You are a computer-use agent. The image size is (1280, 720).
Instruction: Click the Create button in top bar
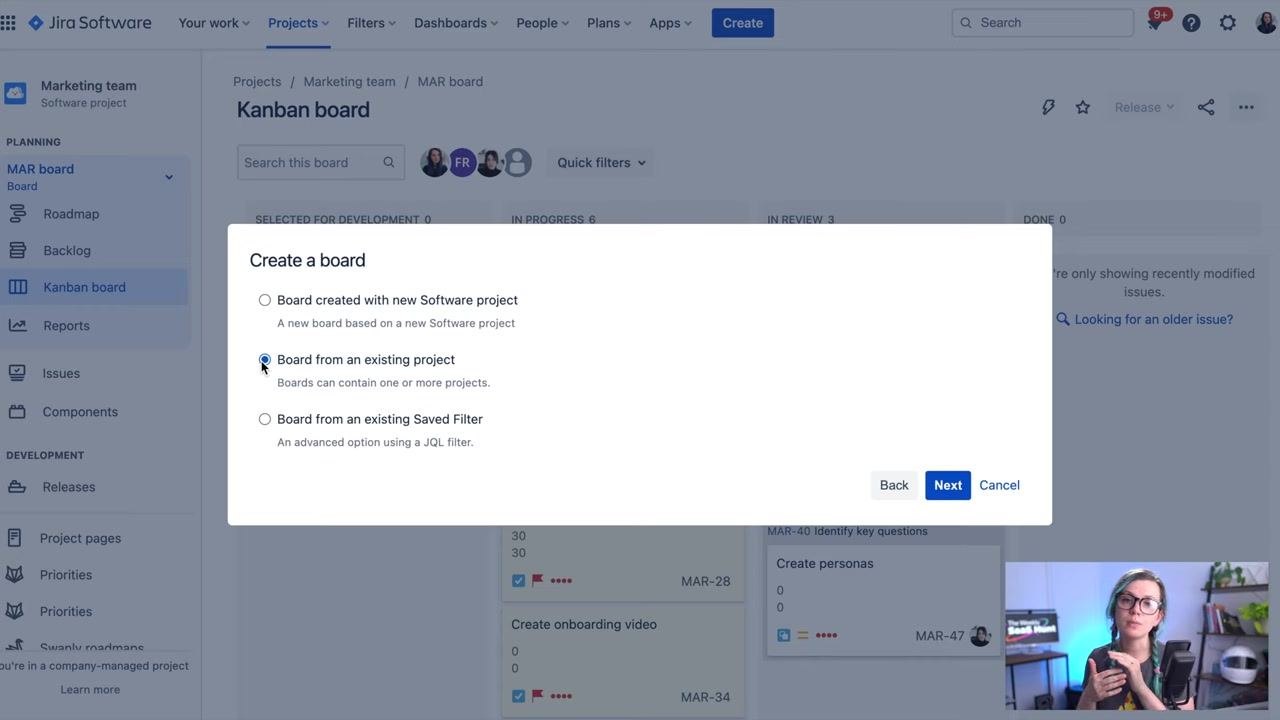tap(743, 23)
